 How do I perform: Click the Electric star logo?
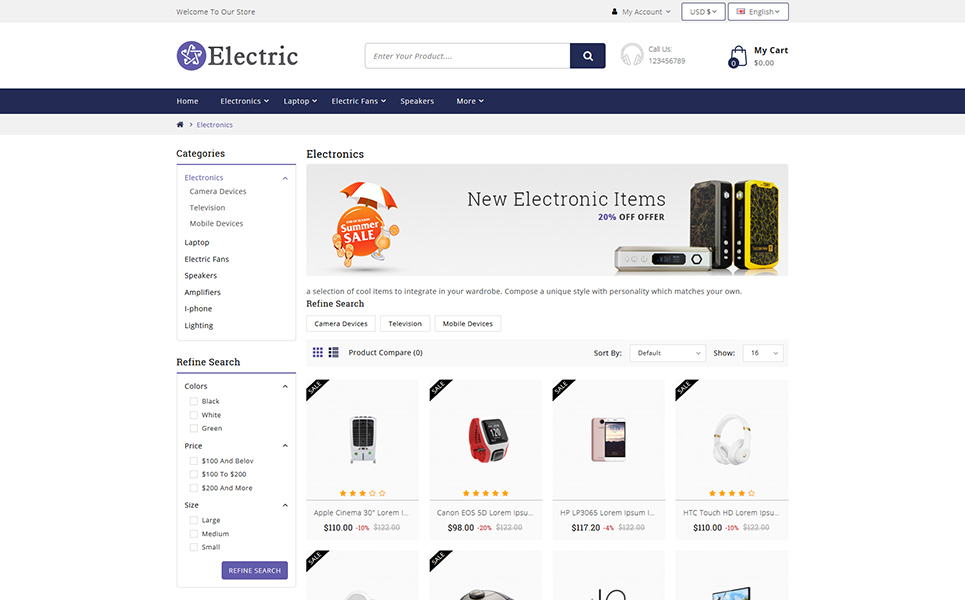[191, 56]
